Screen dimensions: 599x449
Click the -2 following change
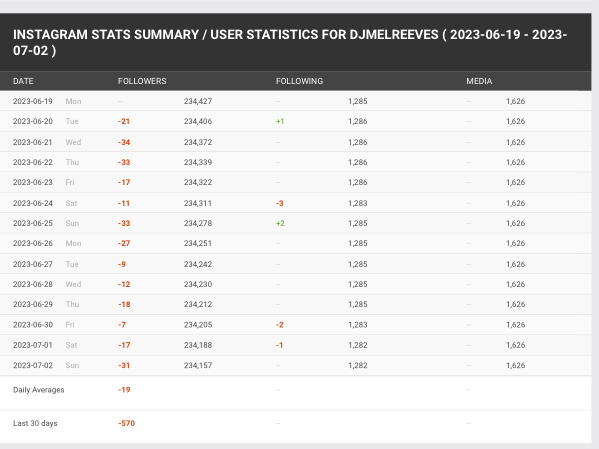pos(280,325)
